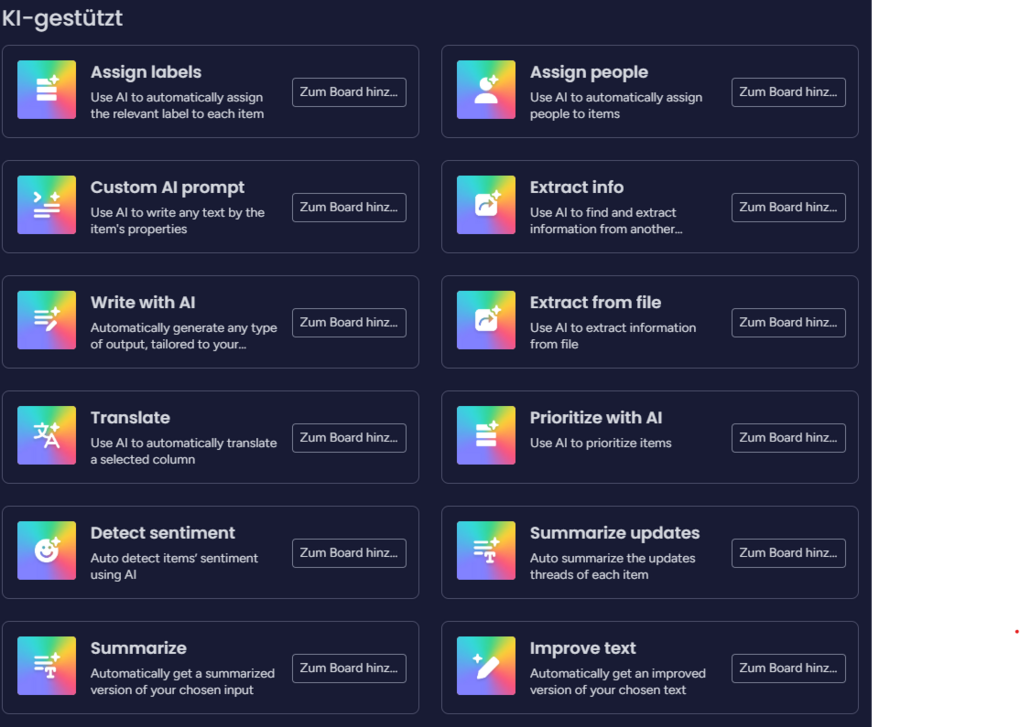The image size is (1020, 727).
Task: Click the Assign people icon
Action: pos(486,90)
